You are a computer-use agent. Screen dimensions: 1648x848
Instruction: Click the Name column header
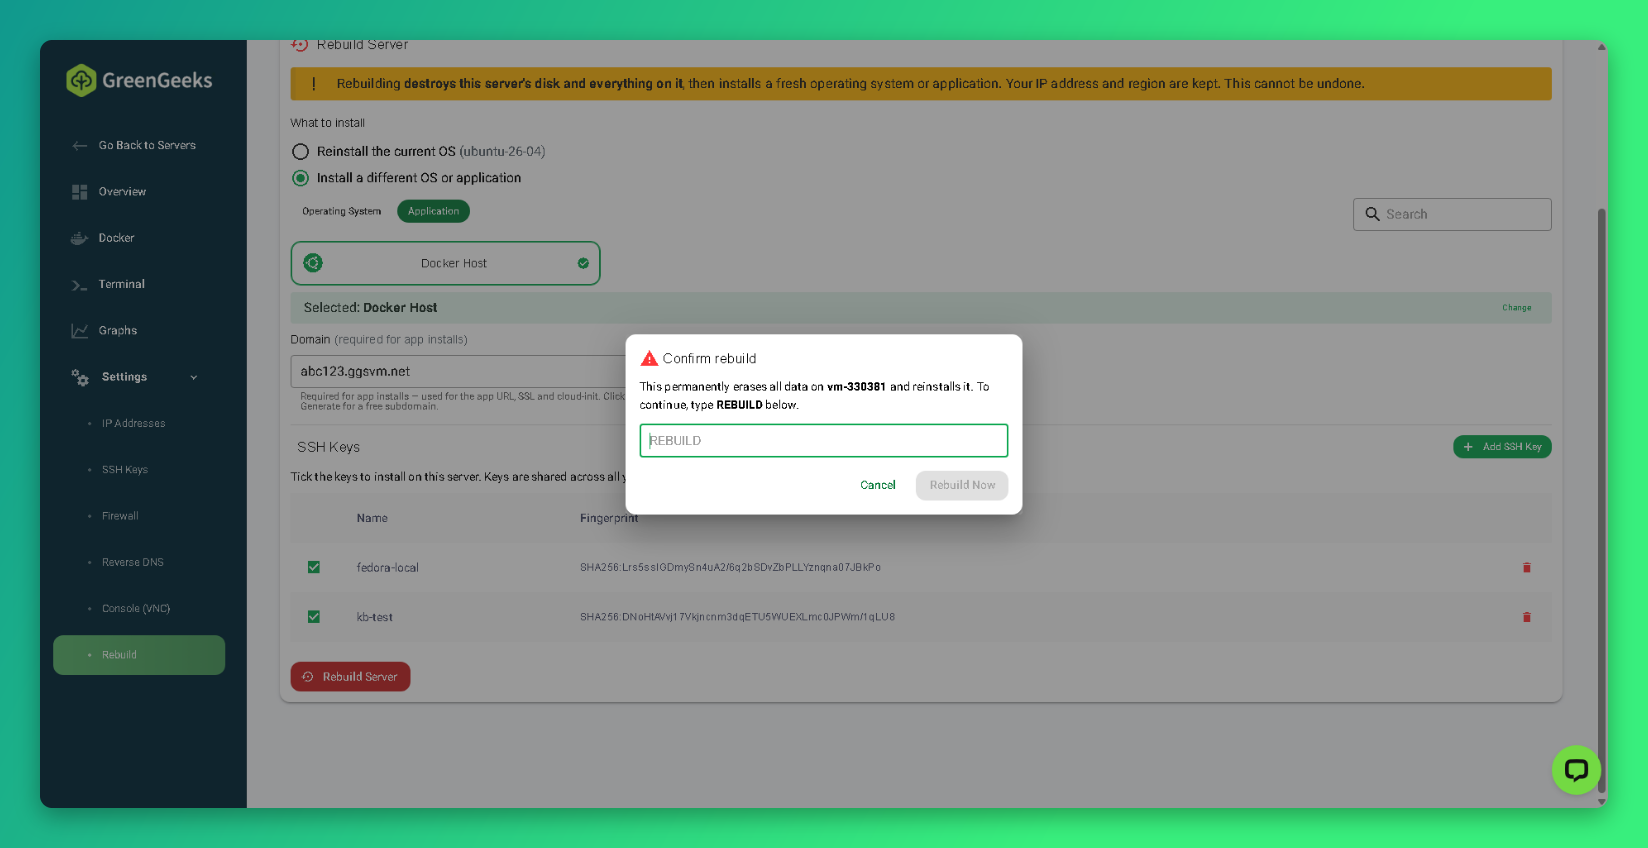click(x=372, y=518)
